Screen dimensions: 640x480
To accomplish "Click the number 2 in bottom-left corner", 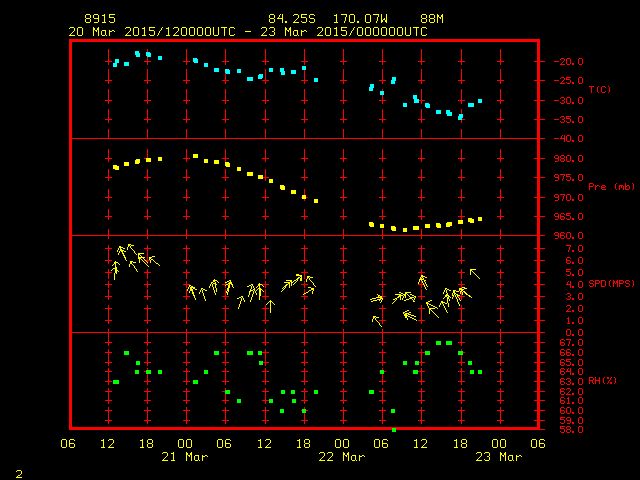I will [18, 471].
